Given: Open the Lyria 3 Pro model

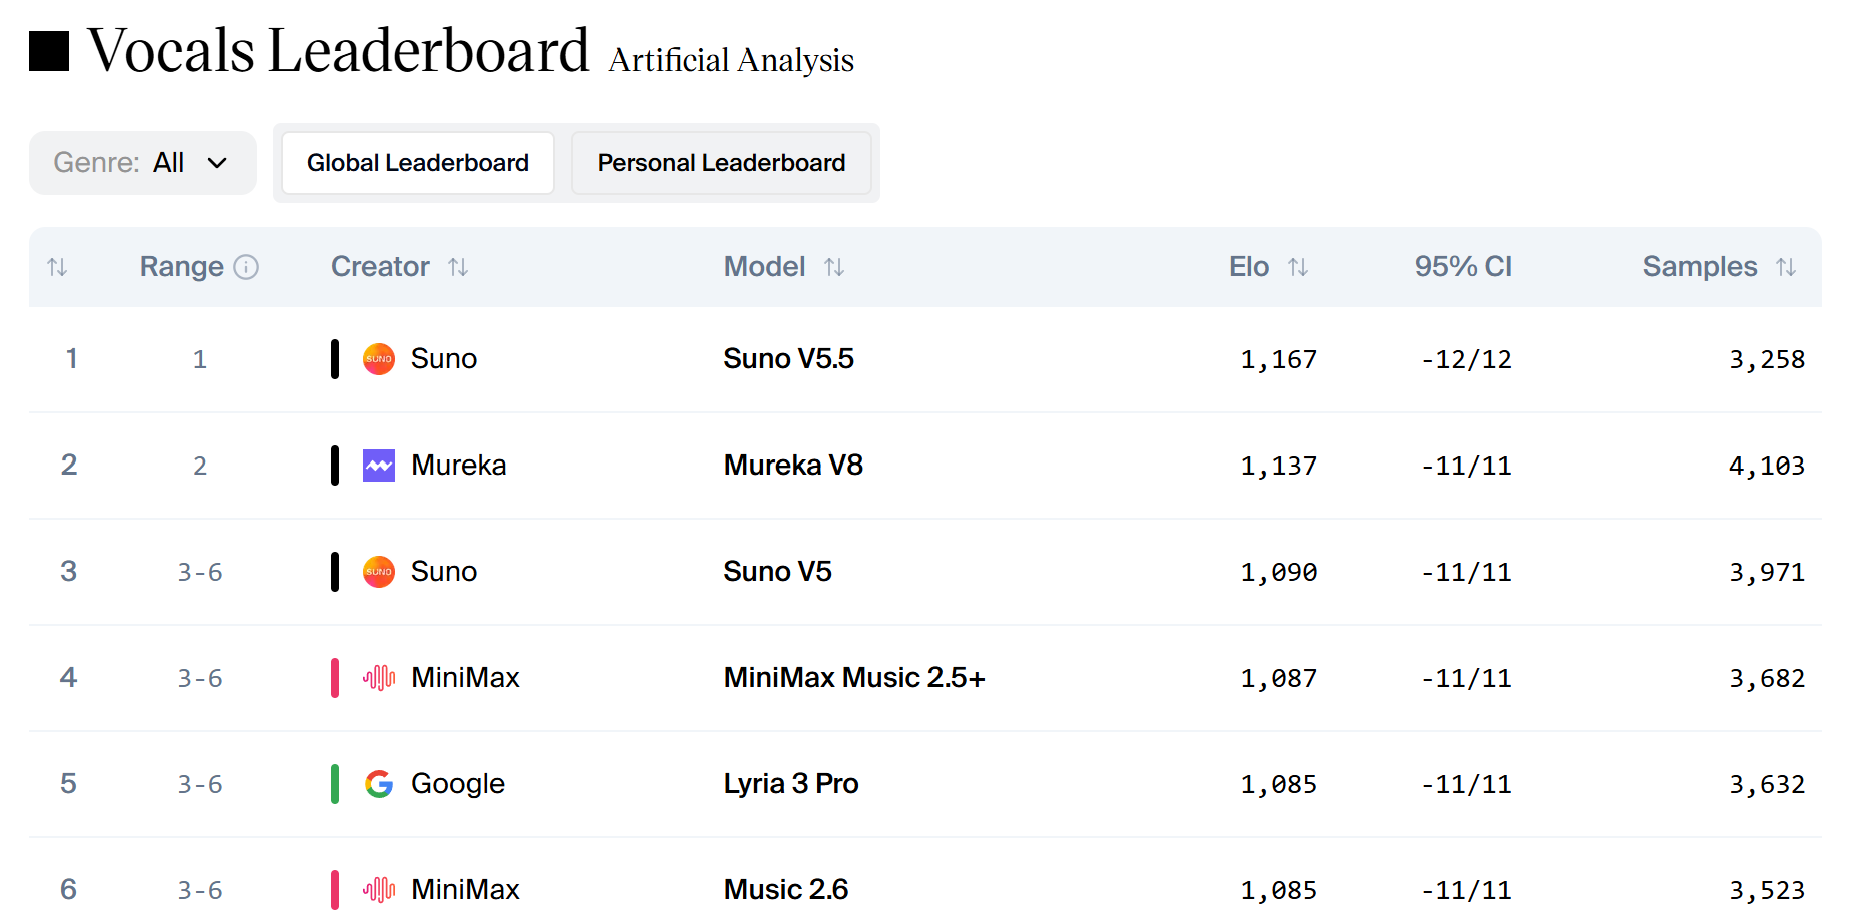Looking at the screenshot, I should (791, 784).
